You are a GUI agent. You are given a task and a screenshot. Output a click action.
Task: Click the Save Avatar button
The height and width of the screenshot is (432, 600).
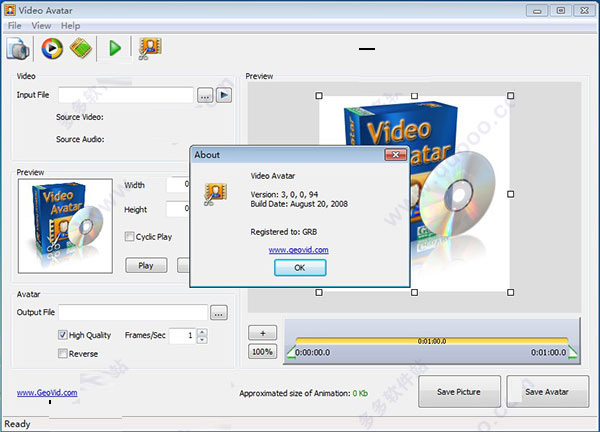click(547, 391)
